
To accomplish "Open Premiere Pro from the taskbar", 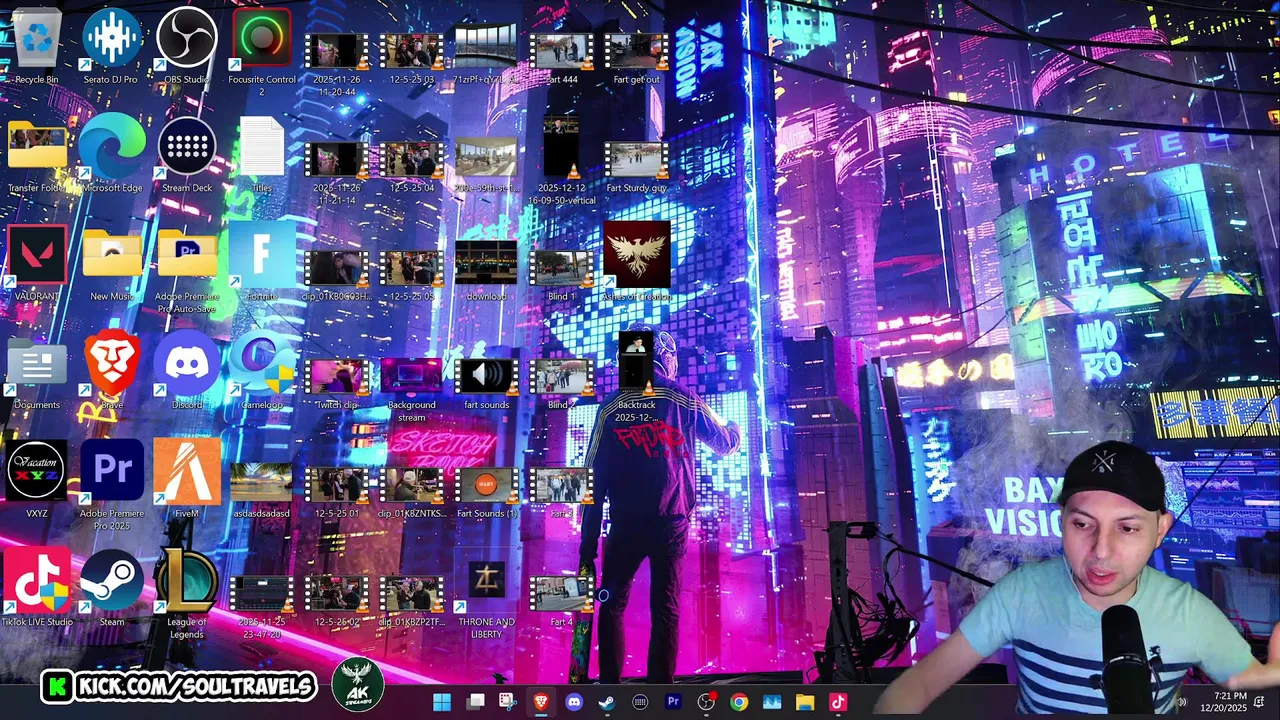I will 673,702.
